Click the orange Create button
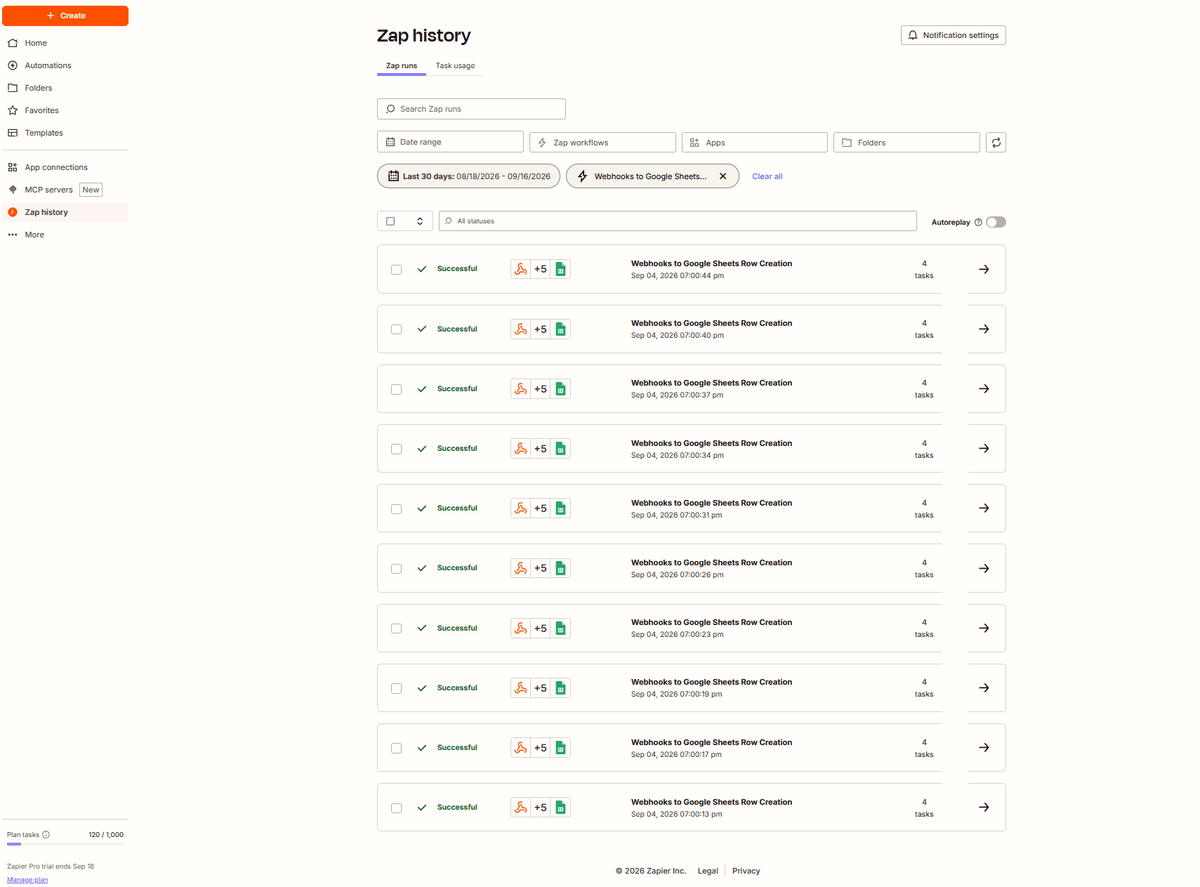 (65, 16)
